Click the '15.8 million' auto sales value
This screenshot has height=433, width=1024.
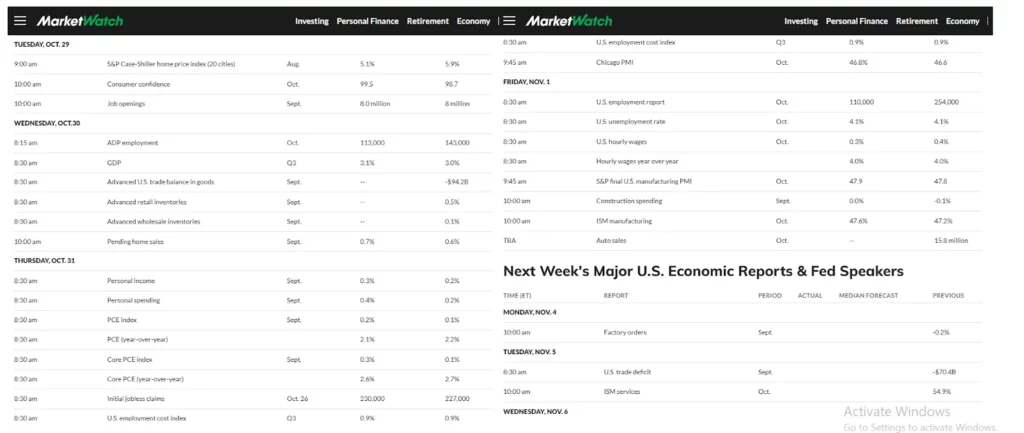tap(951, 240)
